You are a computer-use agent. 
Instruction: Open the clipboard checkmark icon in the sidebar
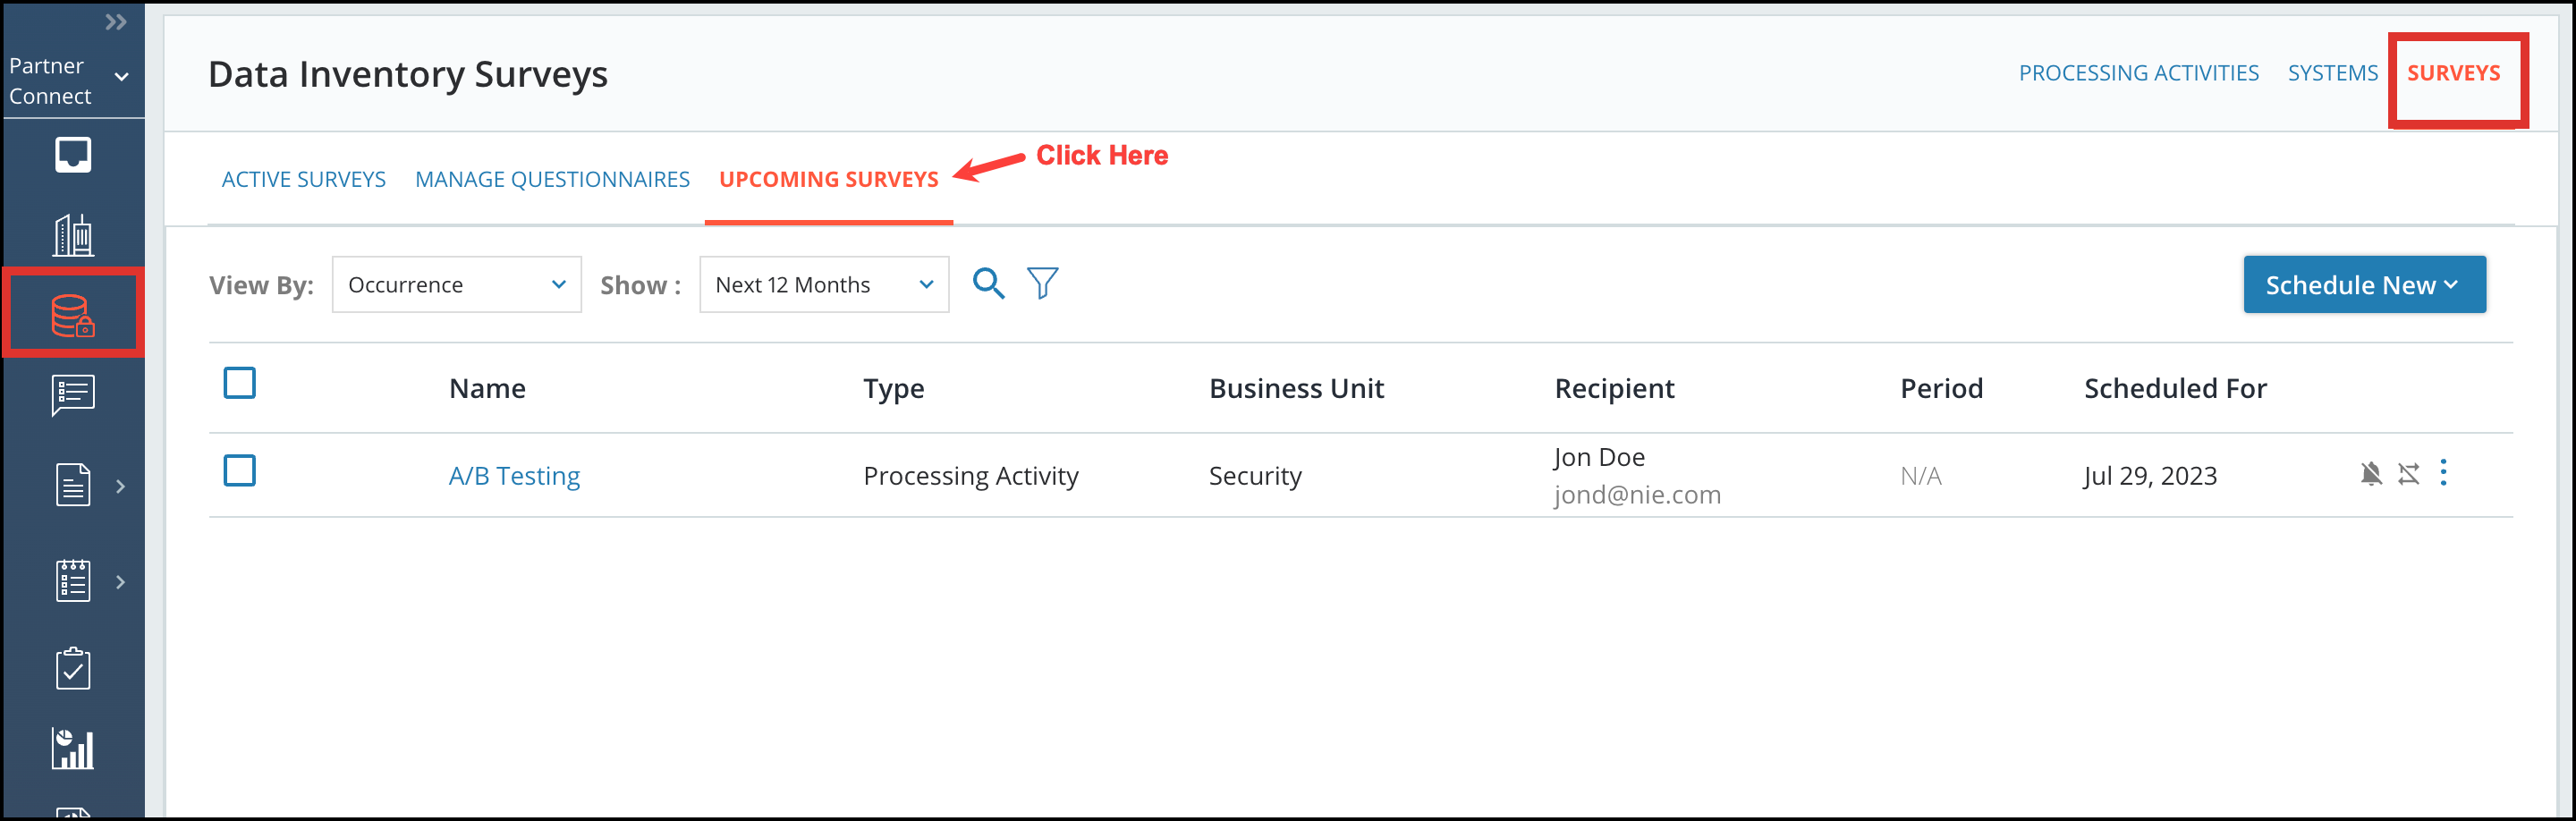tap(73, 668)
